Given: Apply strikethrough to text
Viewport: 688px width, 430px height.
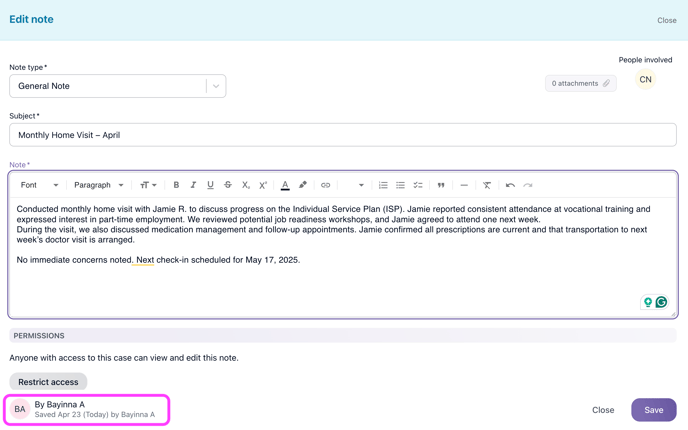Looking at the screenshot, I should point(228,185).
